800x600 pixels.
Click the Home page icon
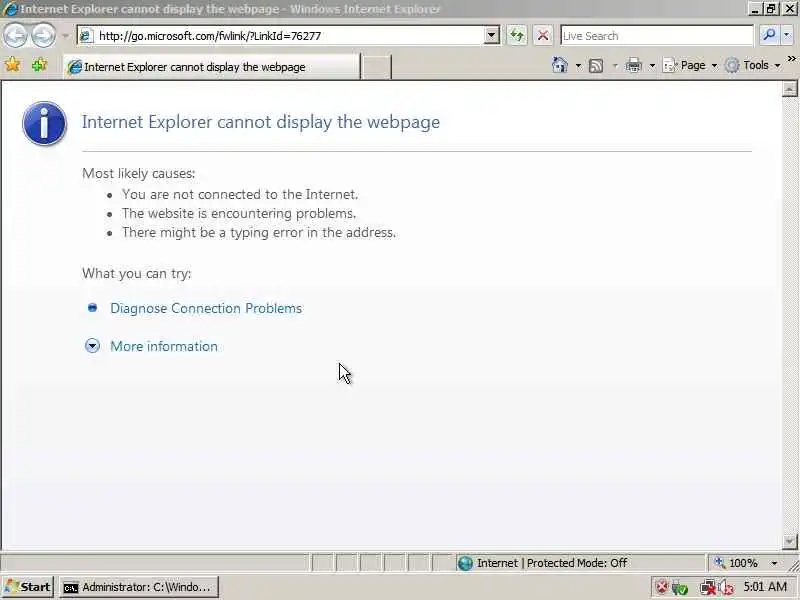pyautogui.click(x=560, y=65)
